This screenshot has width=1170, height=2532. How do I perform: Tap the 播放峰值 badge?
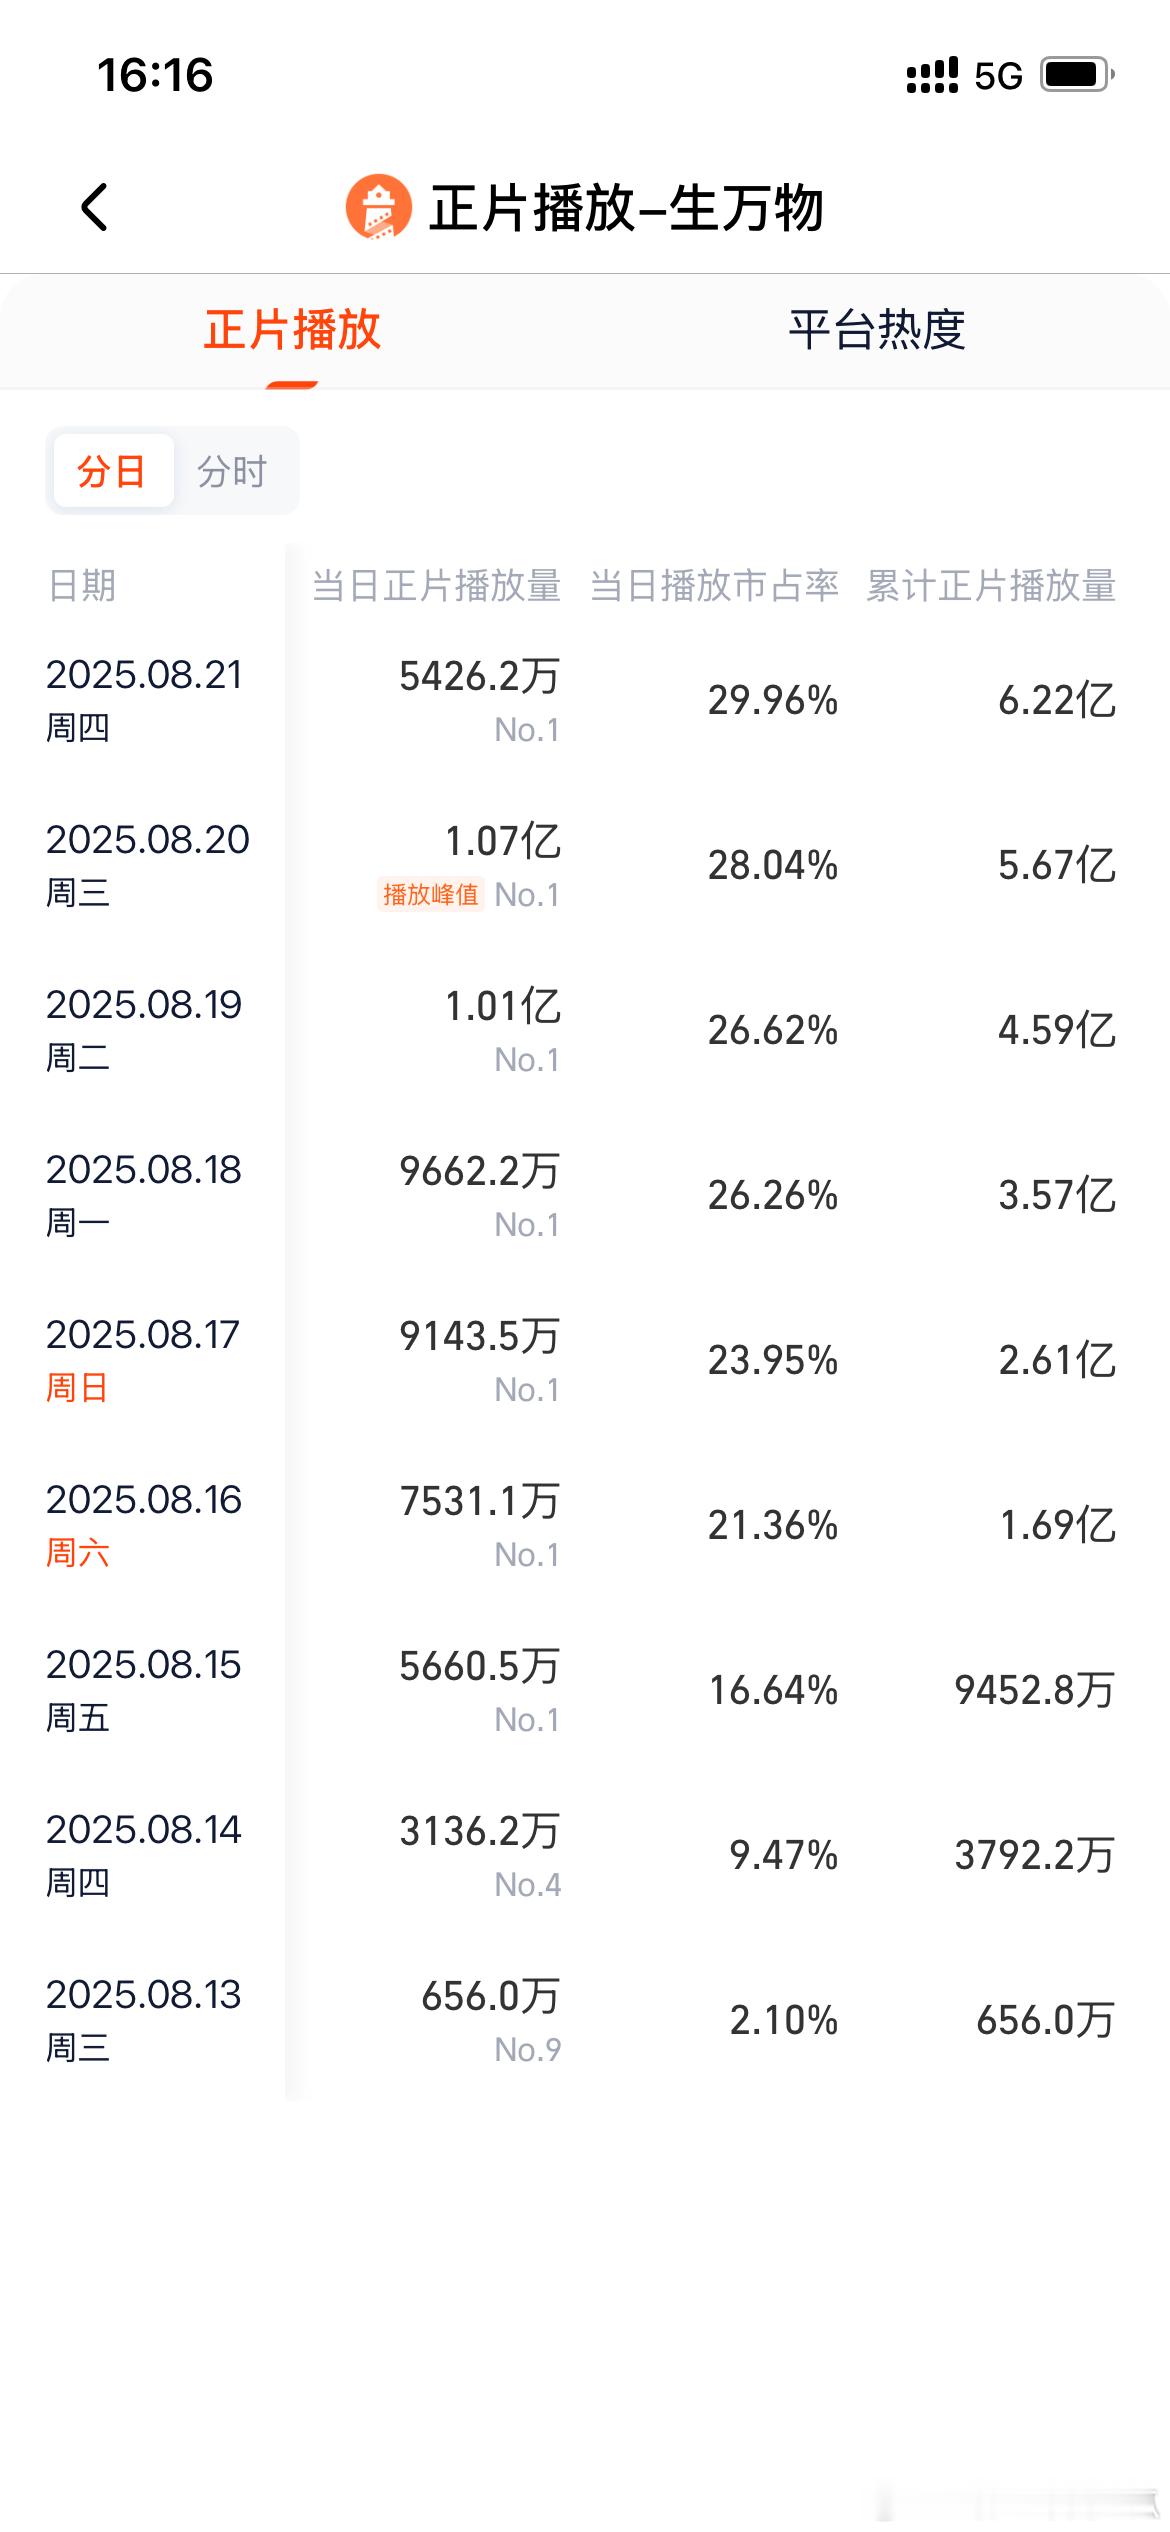click(x=431, y=894)
